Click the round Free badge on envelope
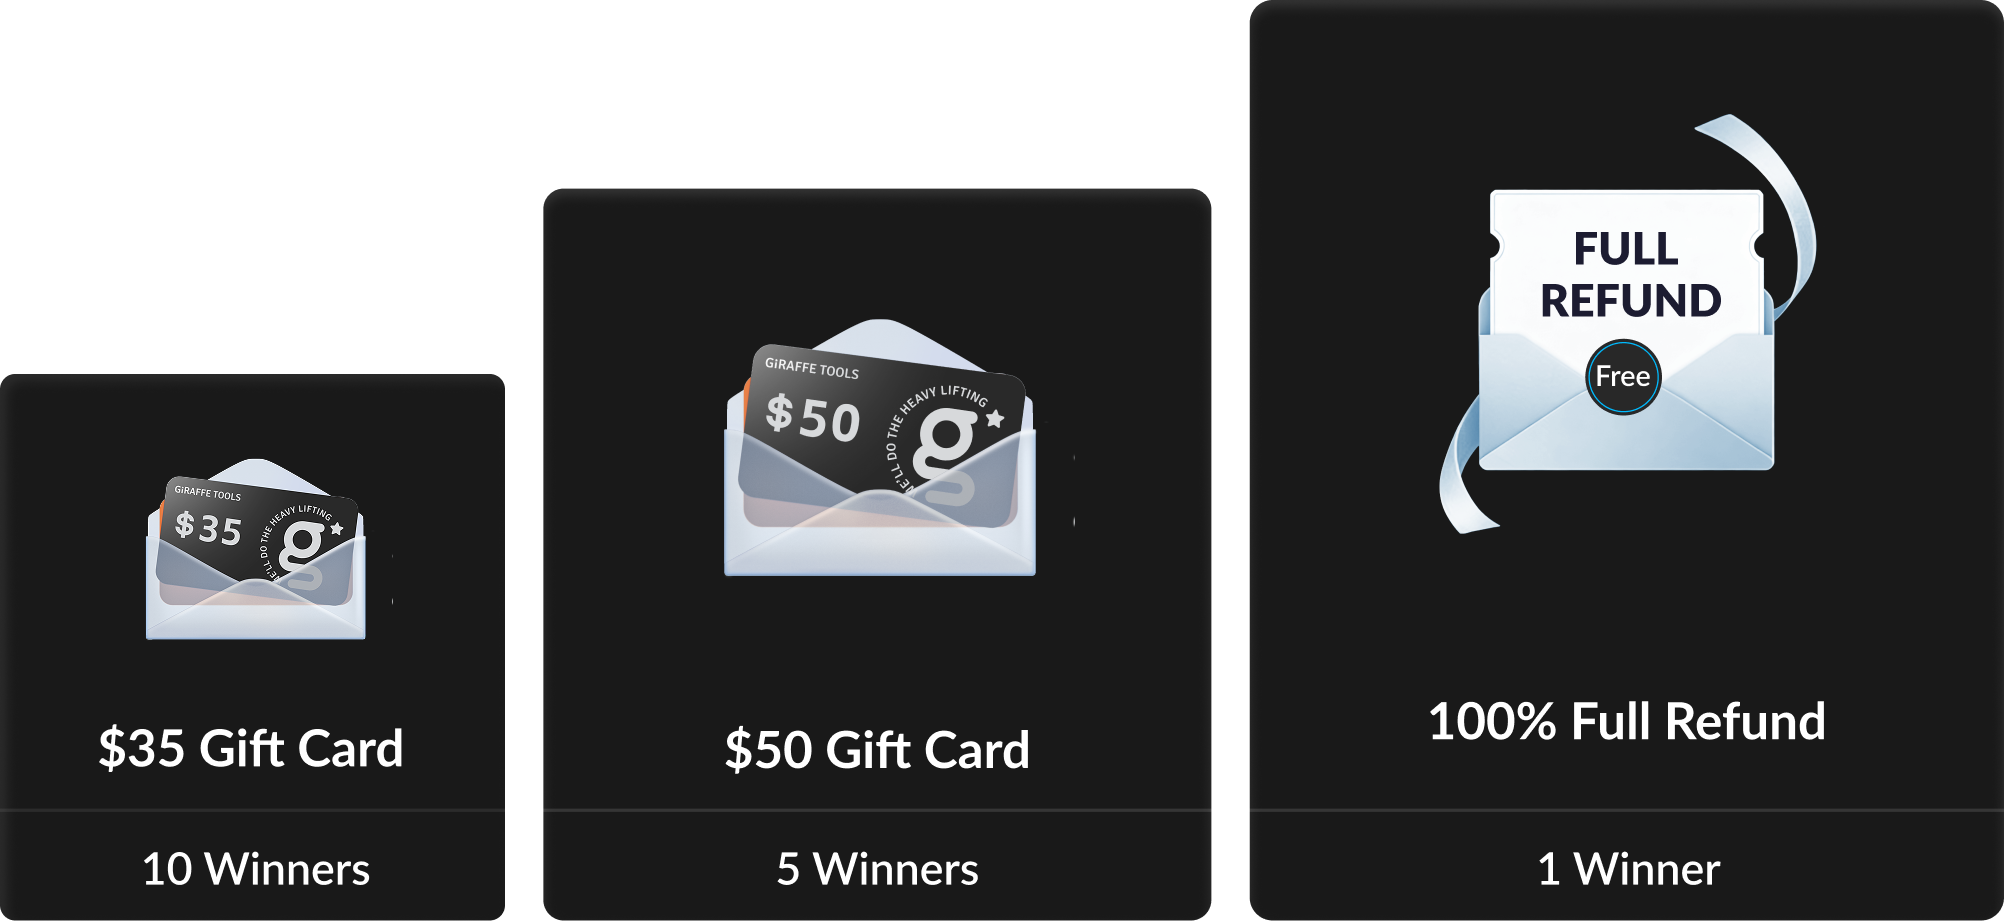2004x921 pixels. coord(1623,377)
